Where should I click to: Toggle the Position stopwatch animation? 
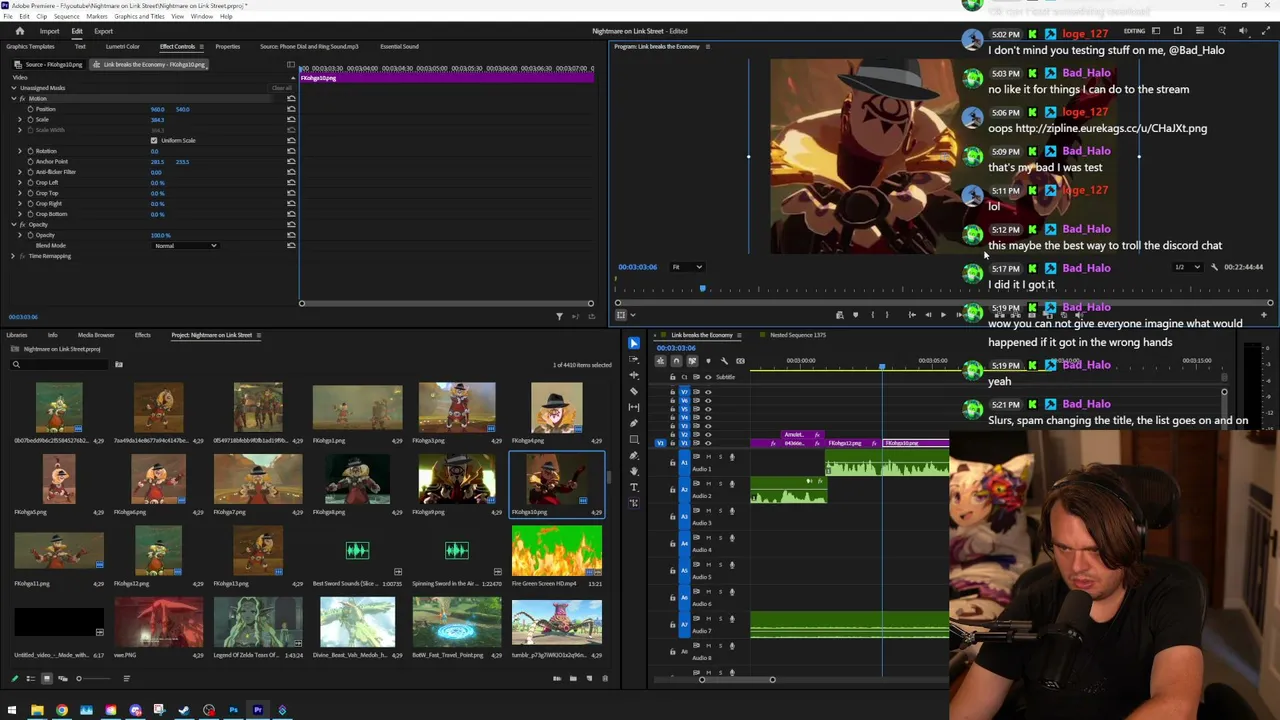pyautogui.click(x=30, y=109)
